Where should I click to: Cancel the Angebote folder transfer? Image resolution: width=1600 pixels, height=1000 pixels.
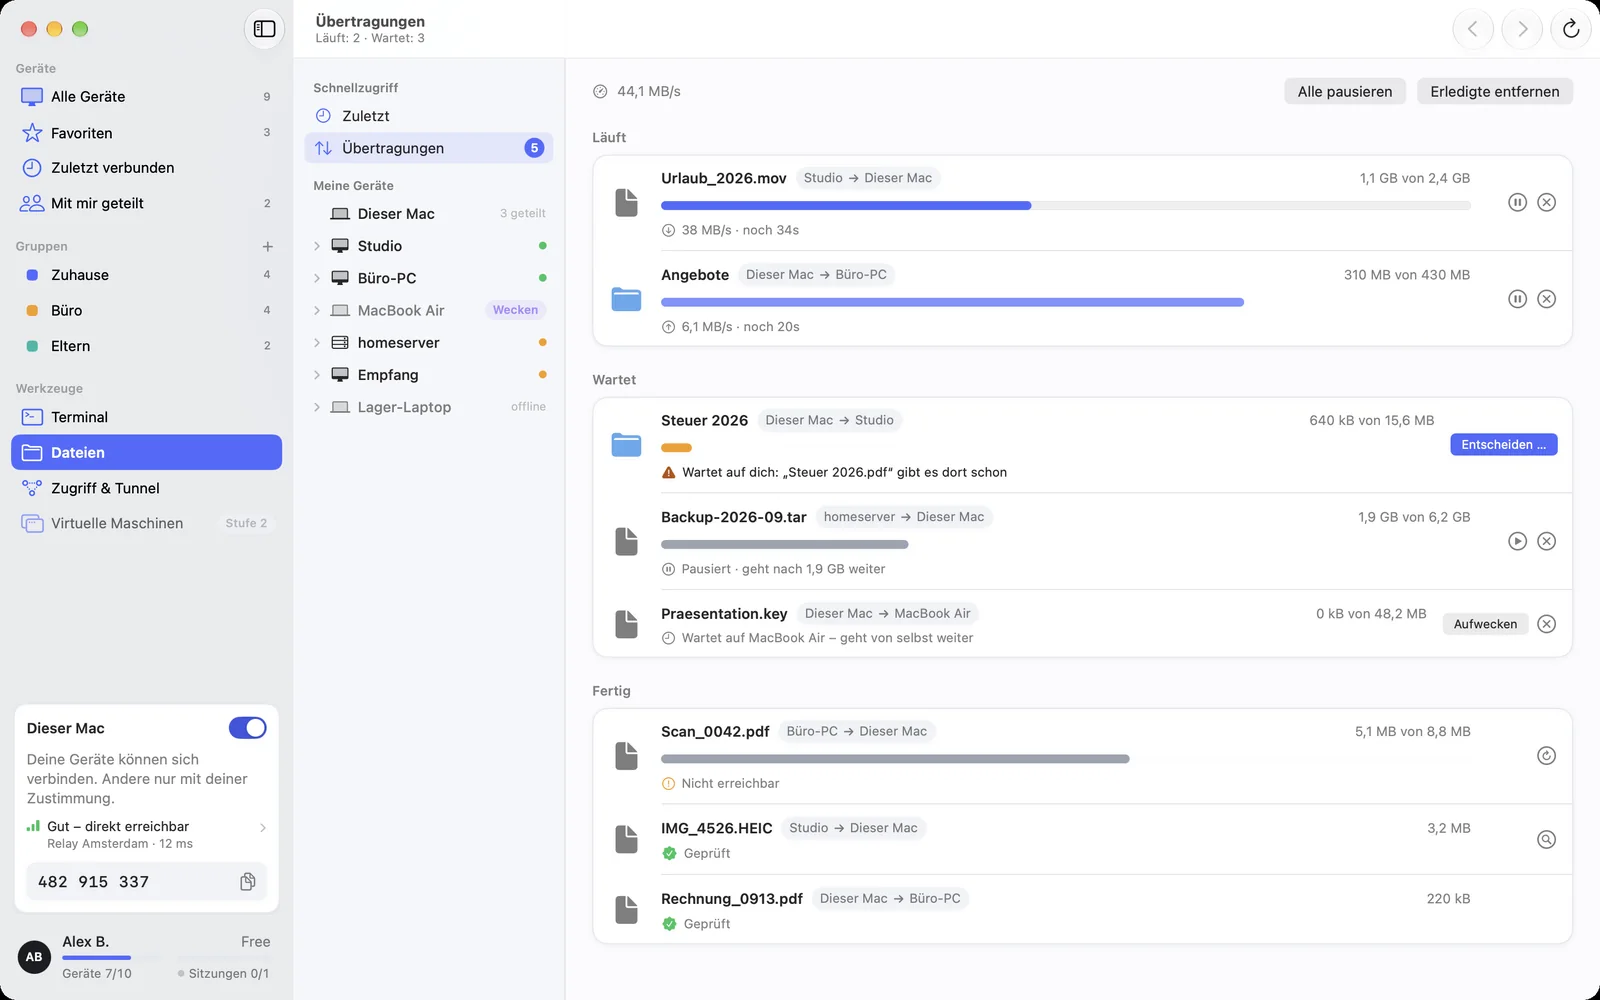pos(1546,299)
